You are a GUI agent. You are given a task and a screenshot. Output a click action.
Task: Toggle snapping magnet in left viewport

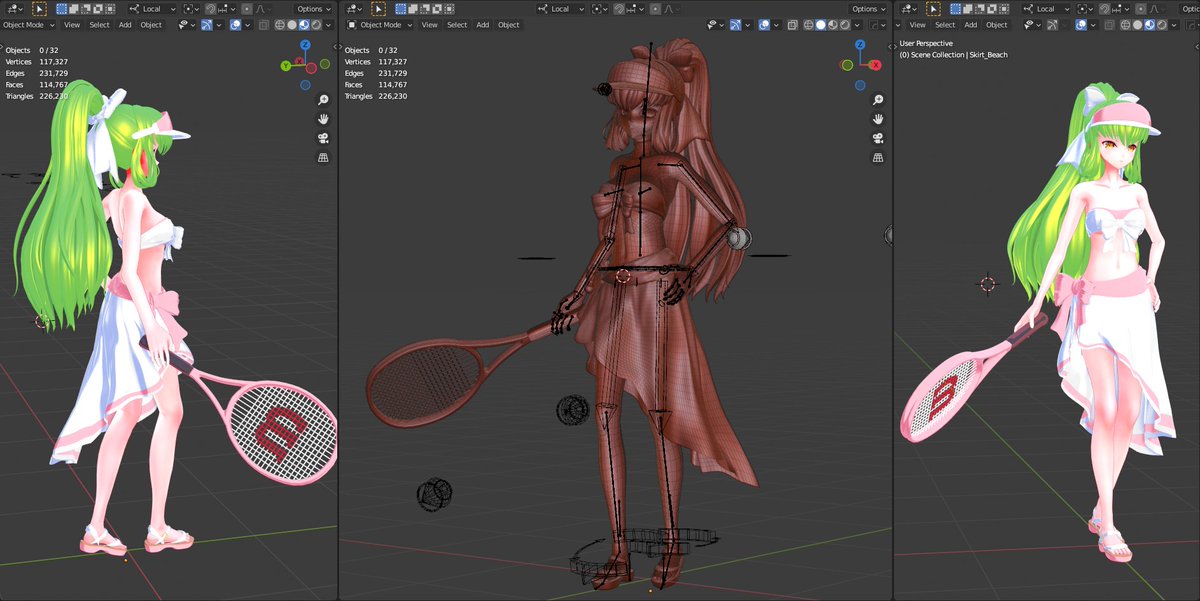pyautogui.click(x=210, y=9)
